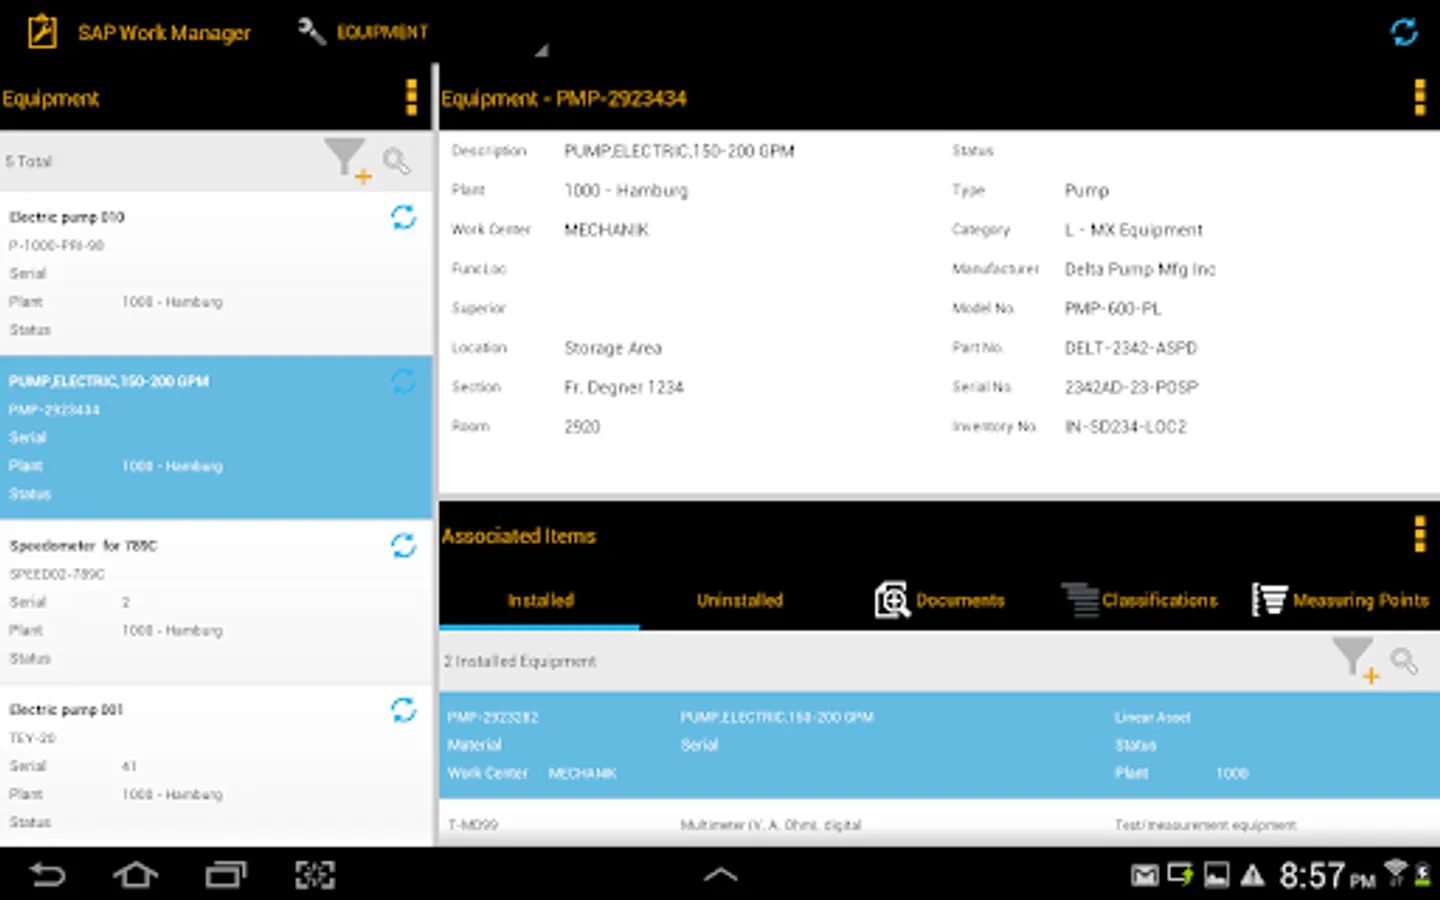Open the Measuring Points tab
Image resolution: width=1440 pixels, height=900 pixels.
click(x=1340, y=600)
